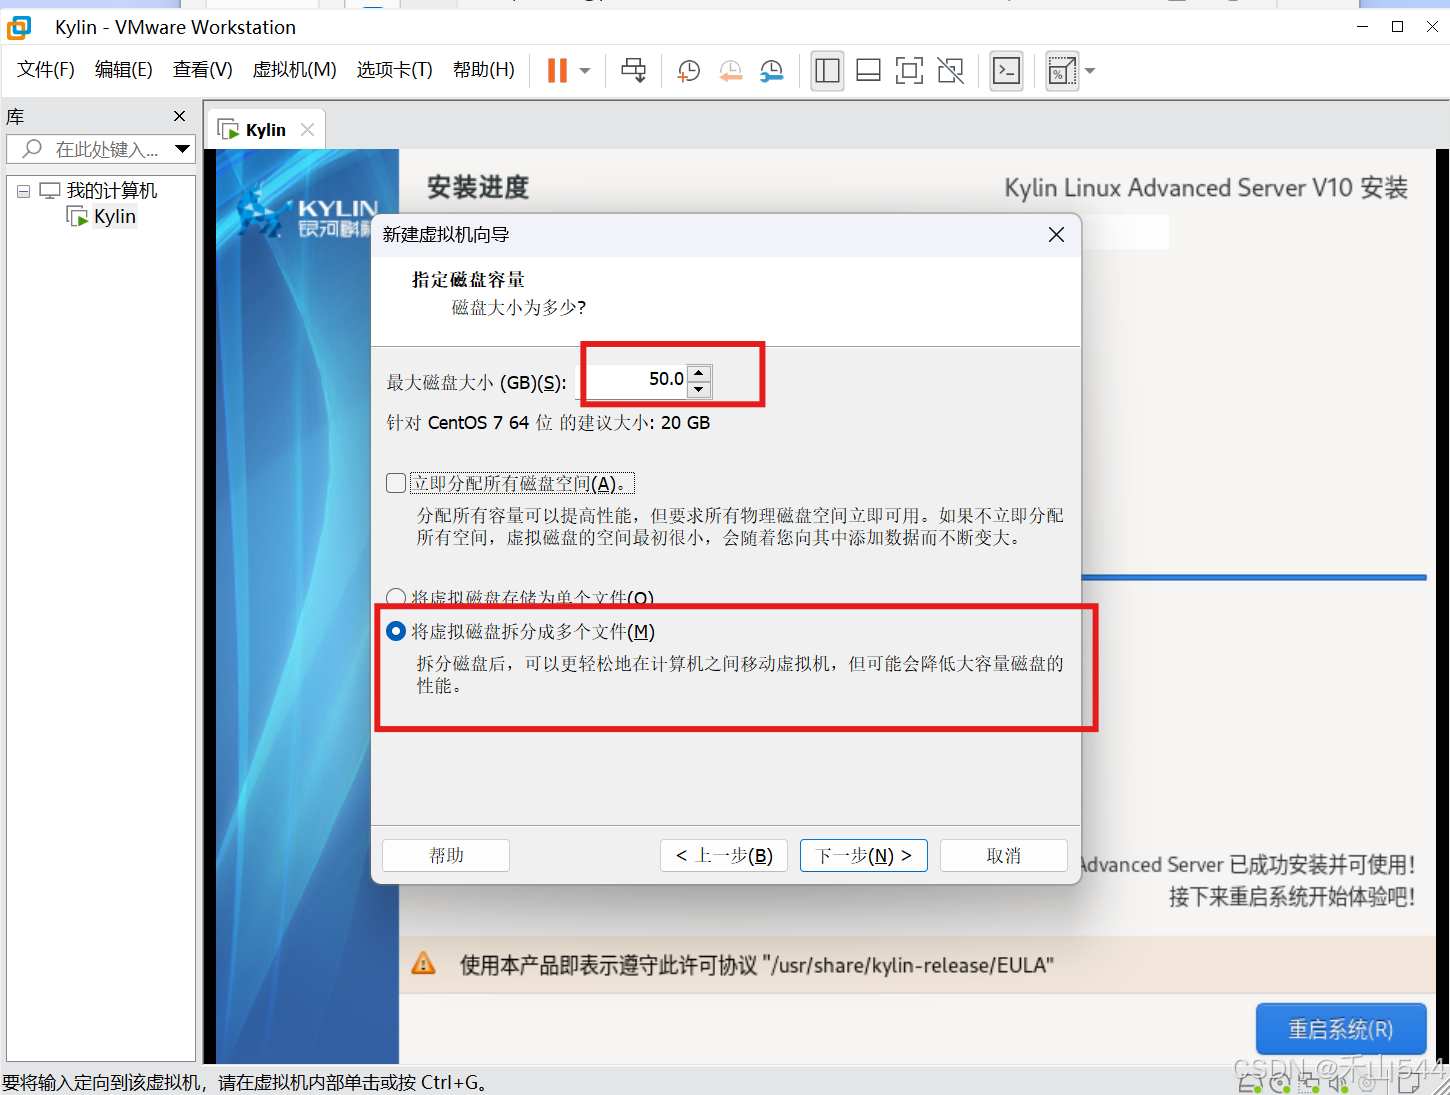Screen dimensions: 1450x1095
Task: Click the 安装进度 heading in the installer
Action: (x=478, y=187)
